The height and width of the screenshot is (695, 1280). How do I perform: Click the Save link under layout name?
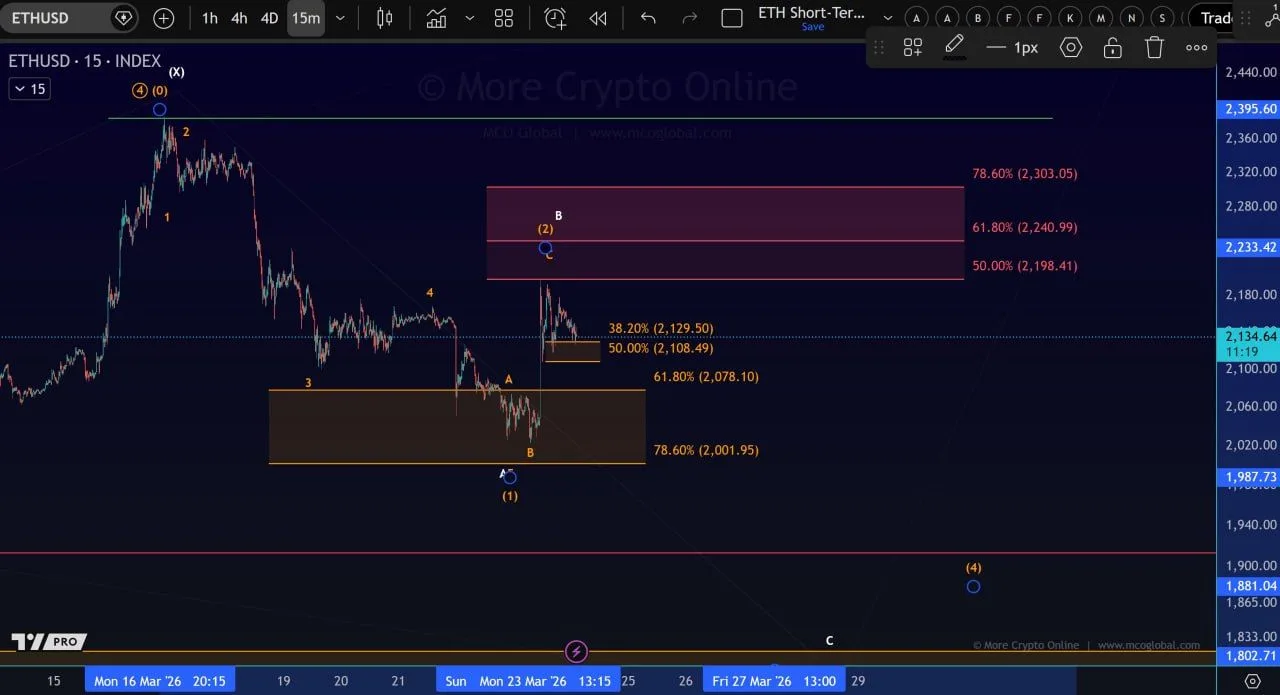pyautogui.click(x=812, y=27)
